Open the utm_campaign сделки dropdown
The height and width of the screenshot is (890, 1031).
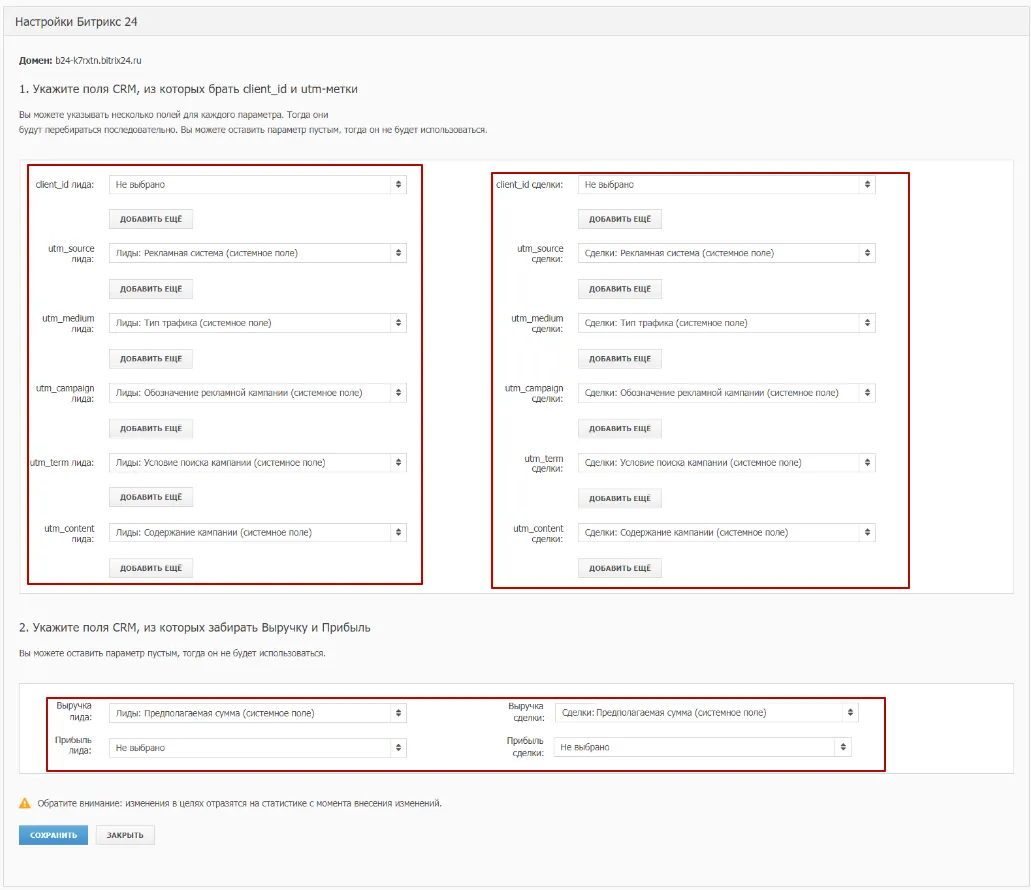[727, 392]
